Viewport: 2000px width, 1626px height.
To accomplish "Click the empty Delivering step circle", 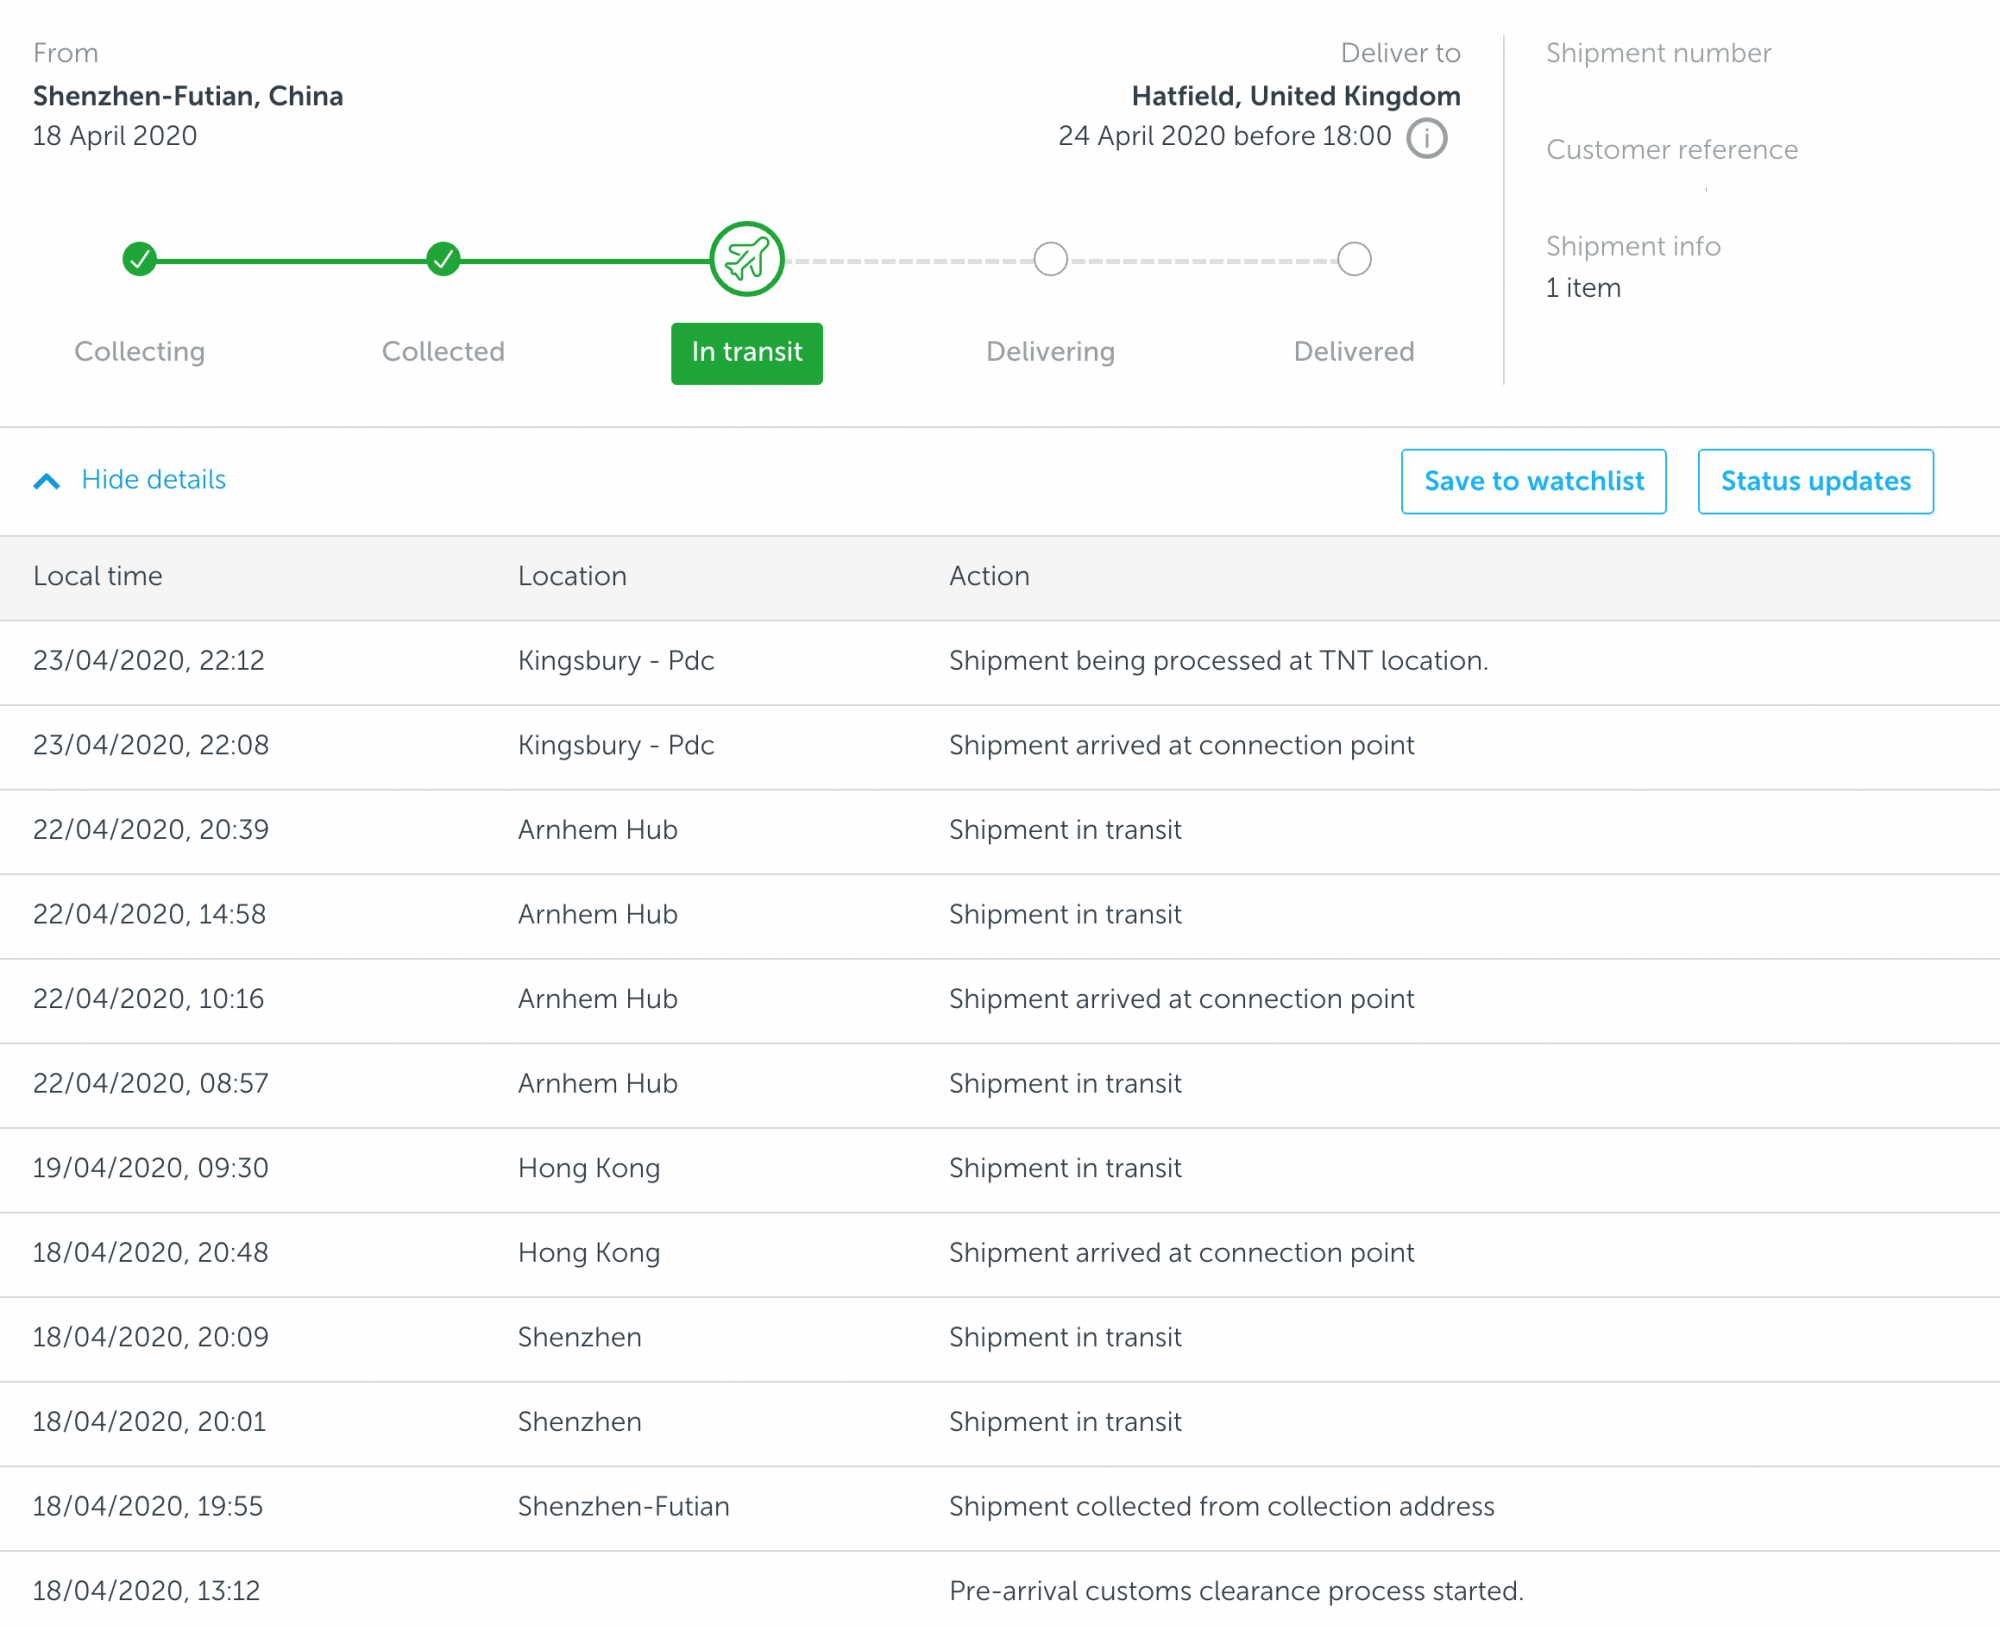I will (x=1050, y=259).
